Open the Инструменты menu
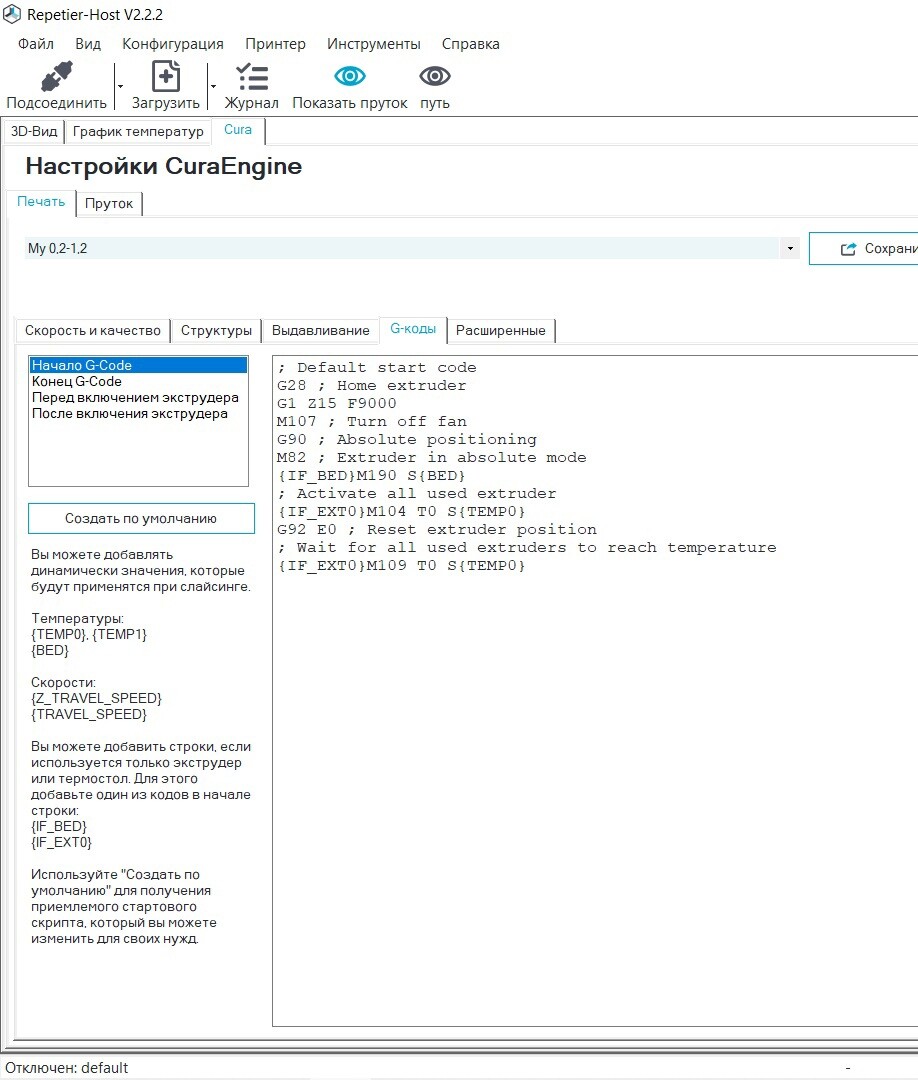Image resolution: width=918 pixels, height=1080 pixels. (373, 44)
